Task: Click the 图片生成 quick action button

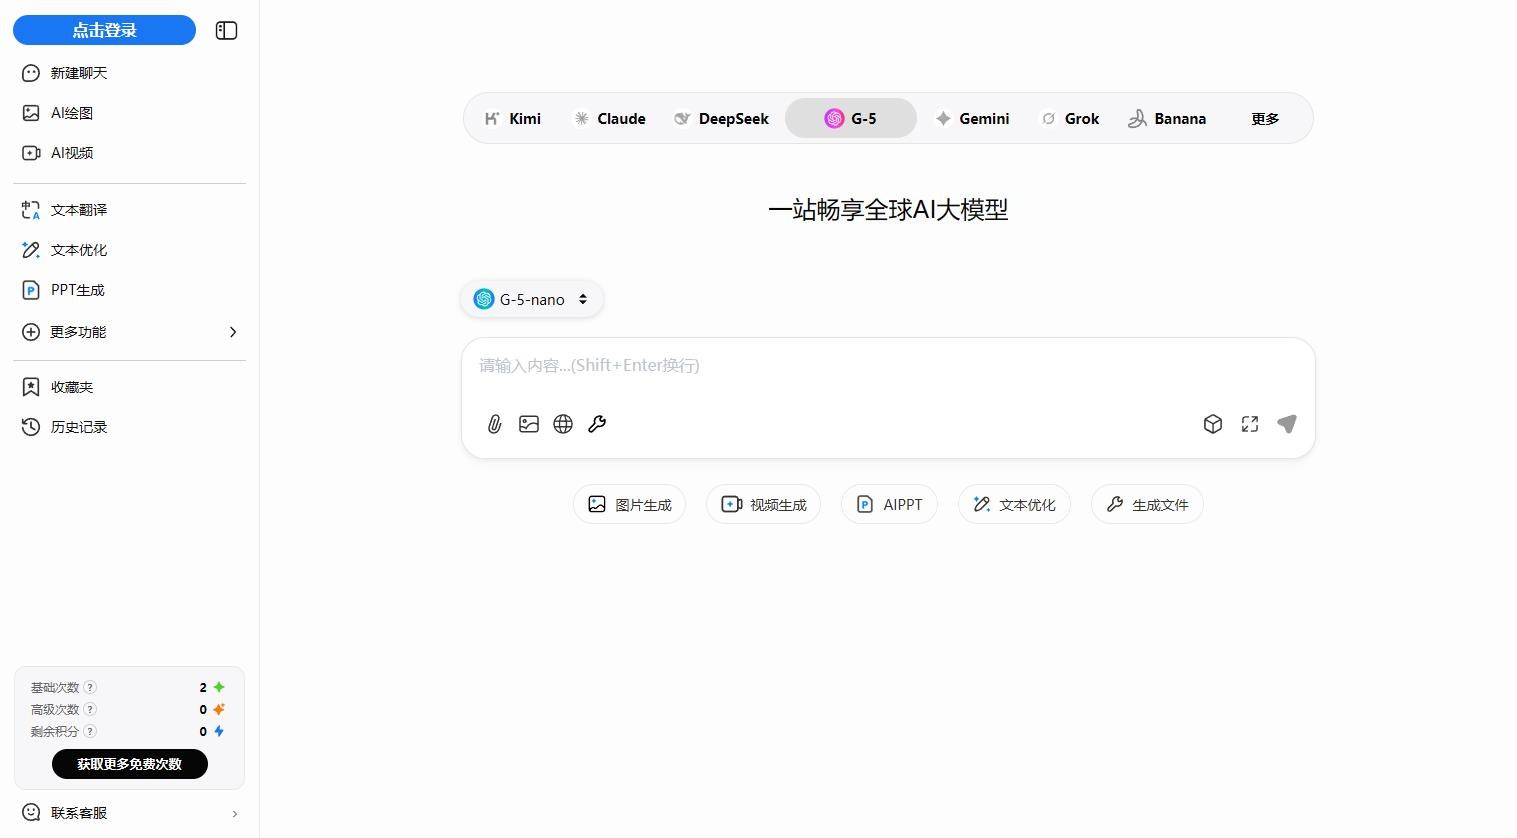Action: point(630,504)
